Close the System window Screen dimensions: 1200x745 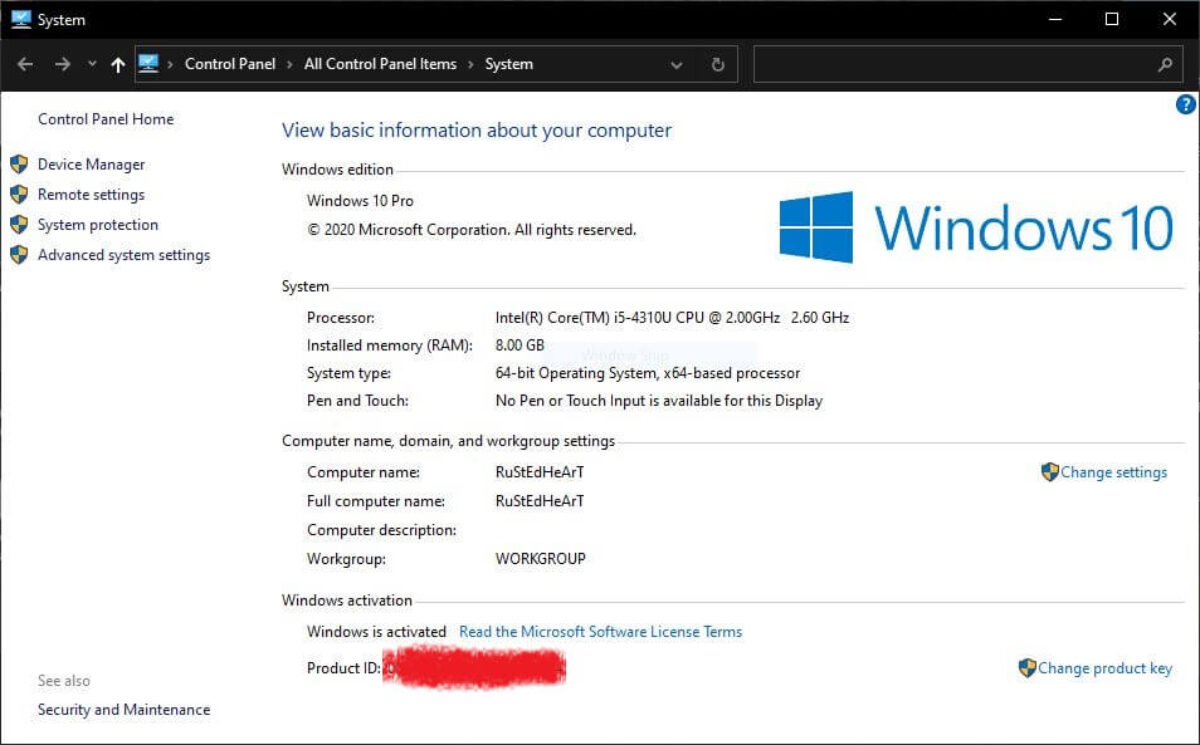click(1170, 19)
